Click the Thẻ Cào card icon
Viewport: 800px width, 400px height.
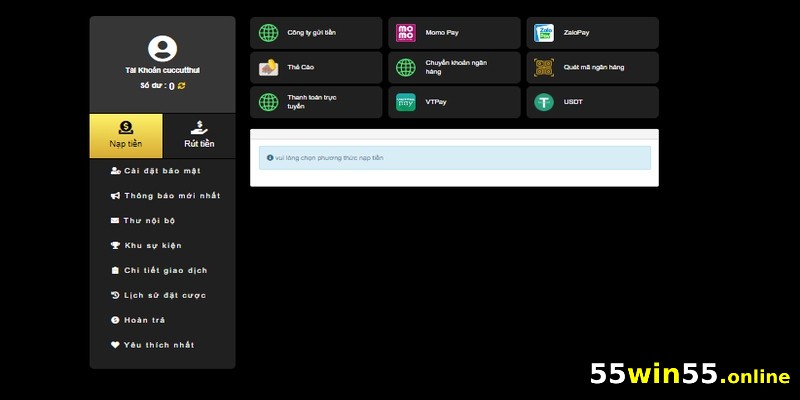pyautogui.click(x=268, y=67)
